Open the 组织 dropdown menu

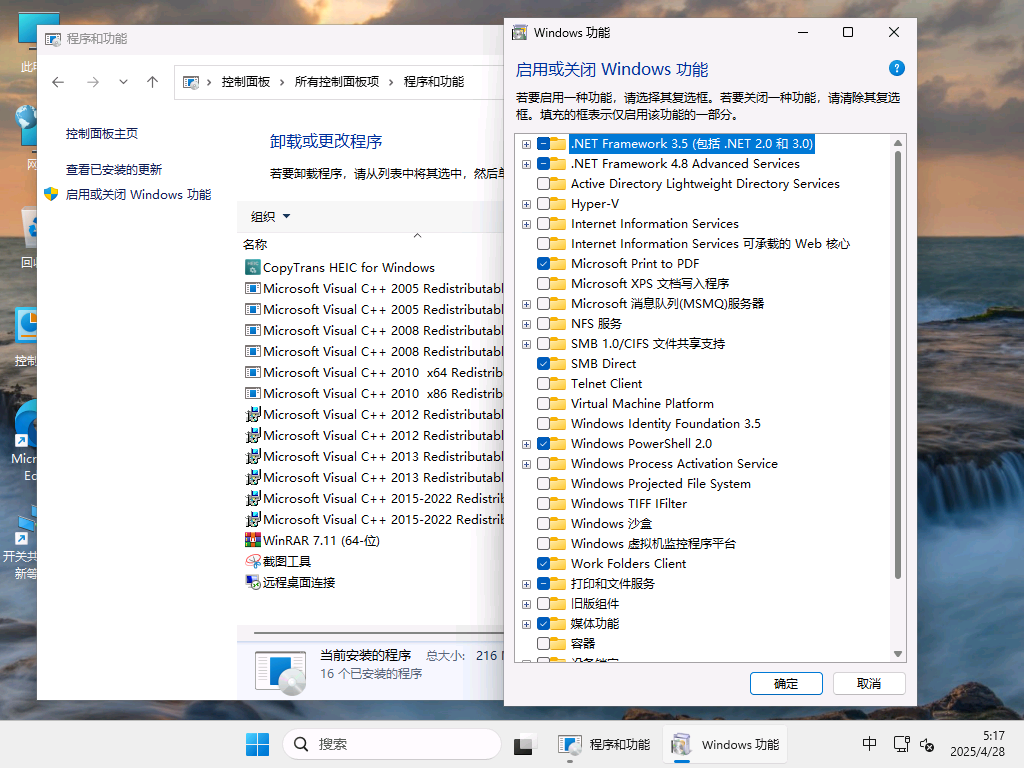tap(270, 216)
